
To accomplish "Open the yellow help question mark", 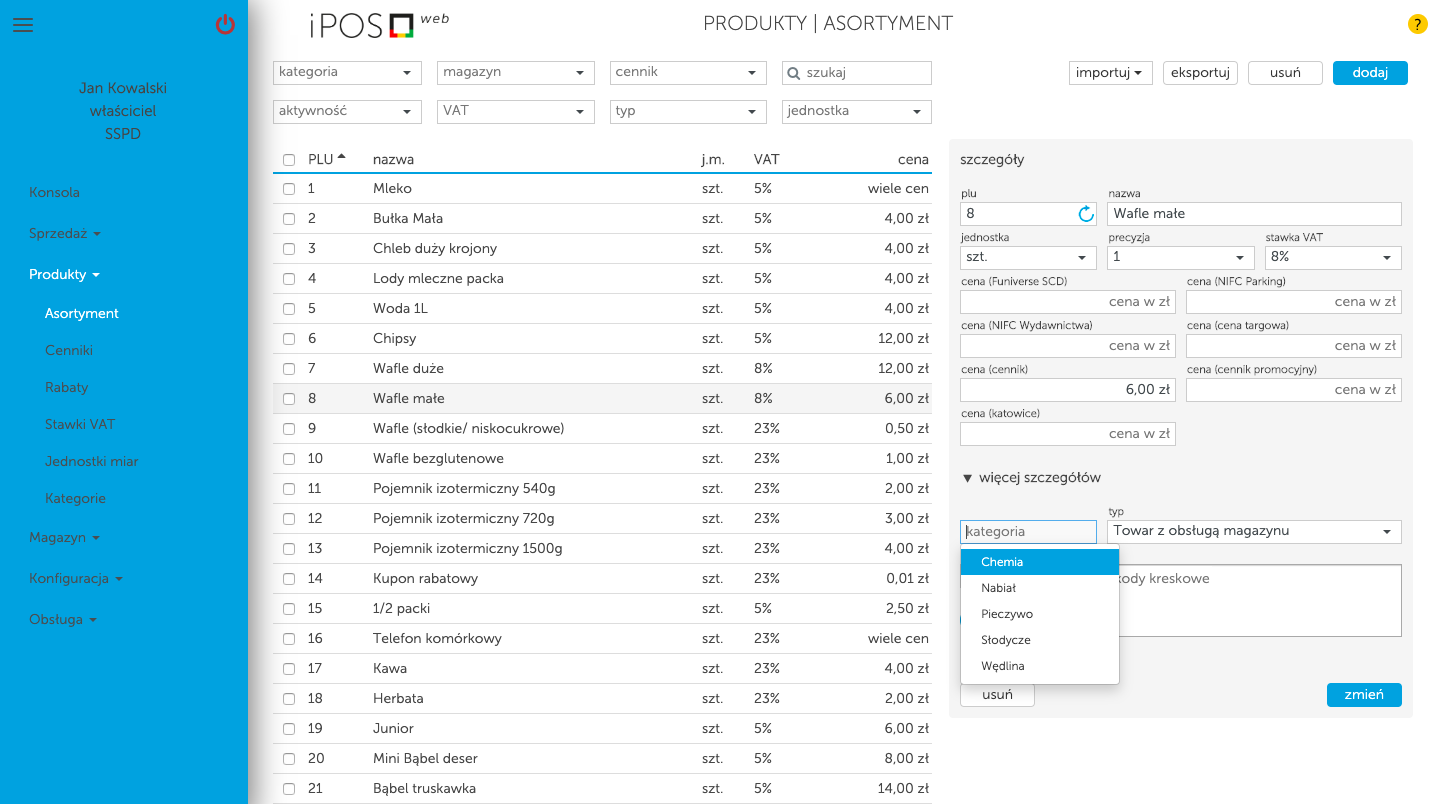I will point(1417,25).
